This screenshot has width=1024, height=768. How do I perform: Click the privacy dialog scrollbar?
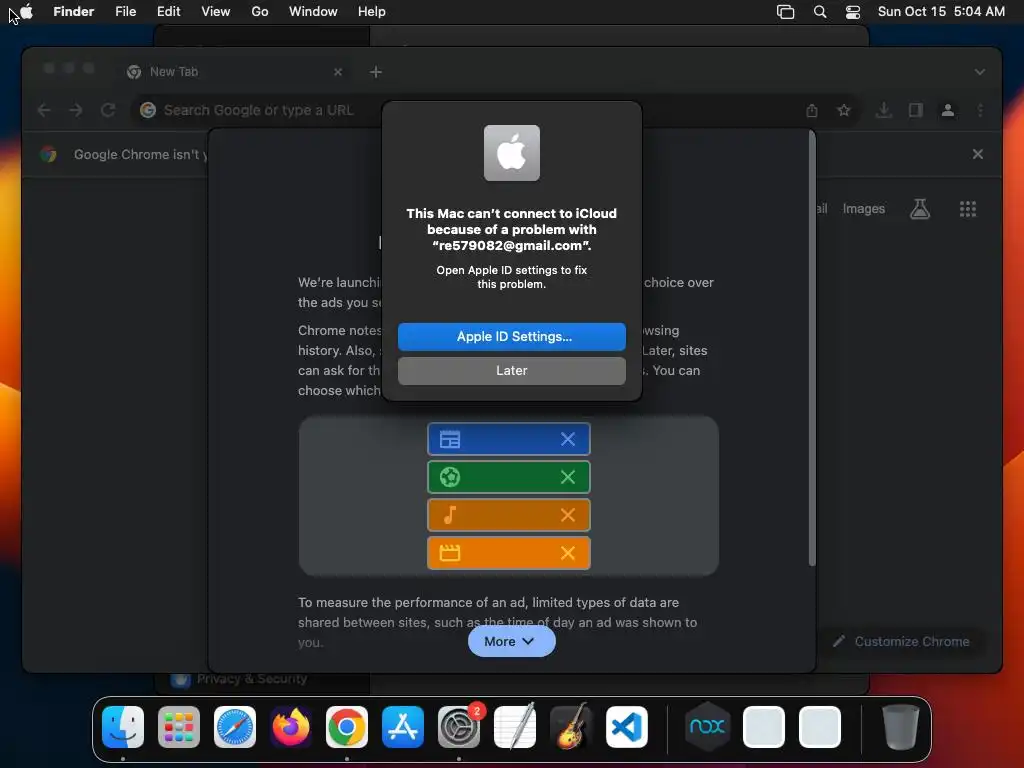(x=812, y=348)
